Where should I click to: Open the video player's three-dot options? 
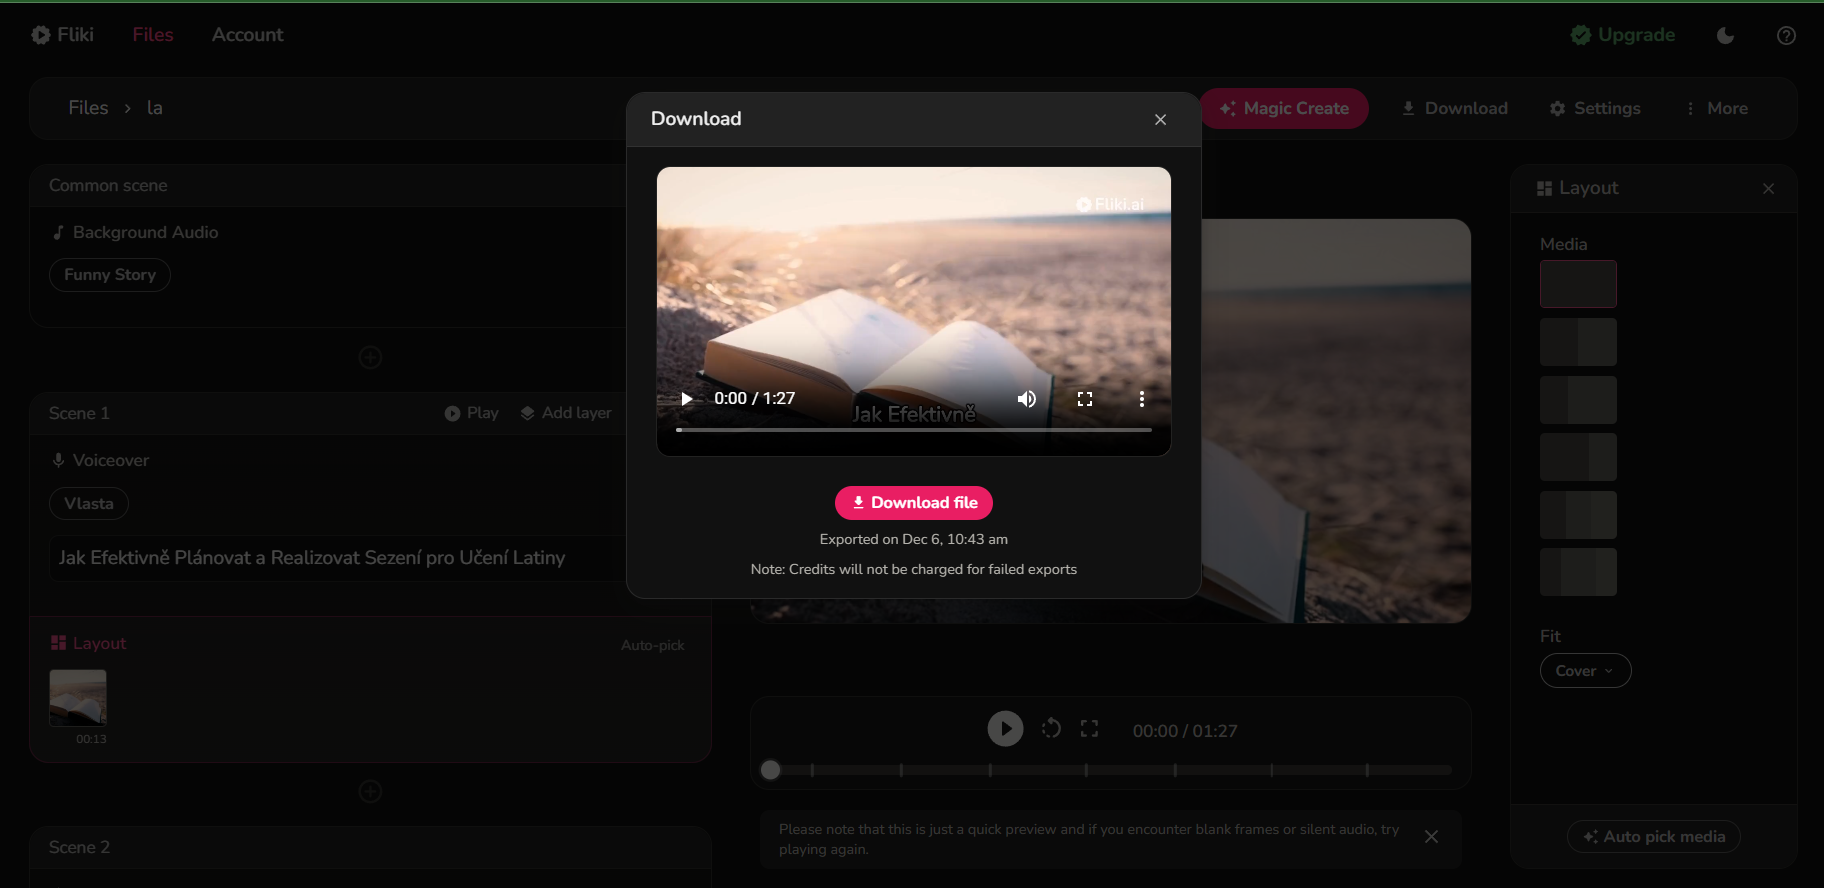[x=1142, y=399]
